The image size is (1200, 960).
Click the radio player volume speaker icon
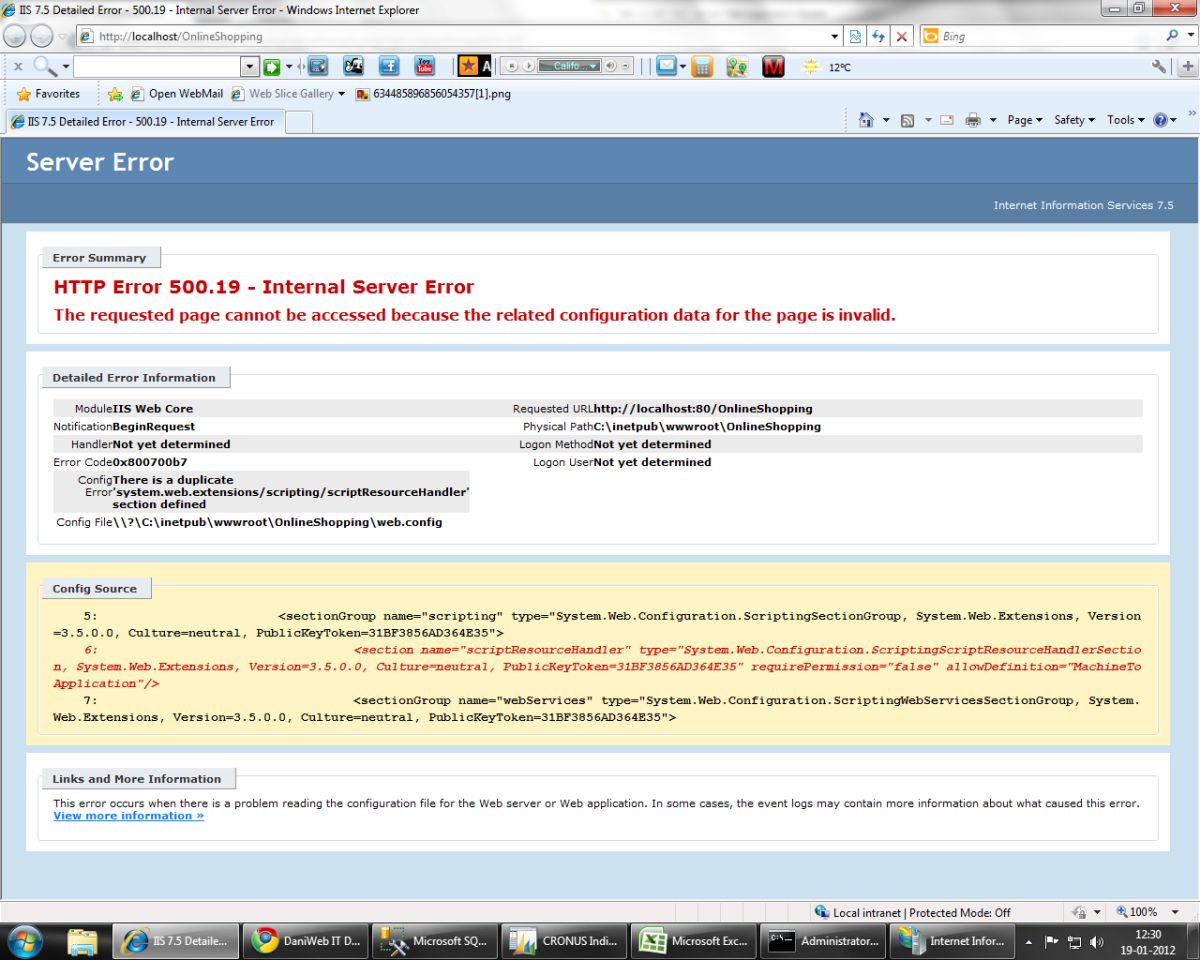(x=609, y=66)
